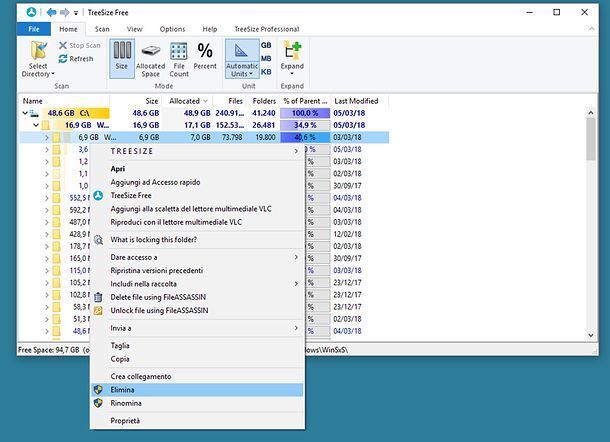Click the 100,0 % parent bar
The width and height of the screenshot is (610, 442).
coord(305,113)
